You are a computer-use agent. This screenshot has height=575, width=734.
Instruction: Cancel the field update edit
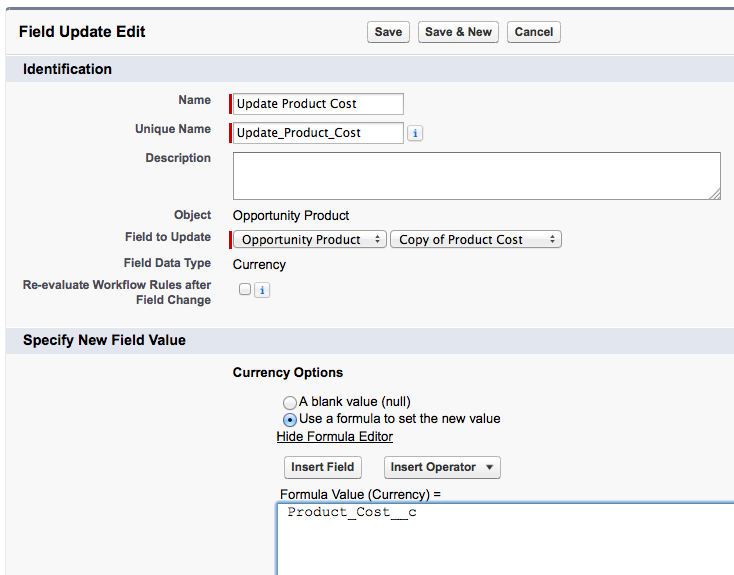tap(533, 32)
